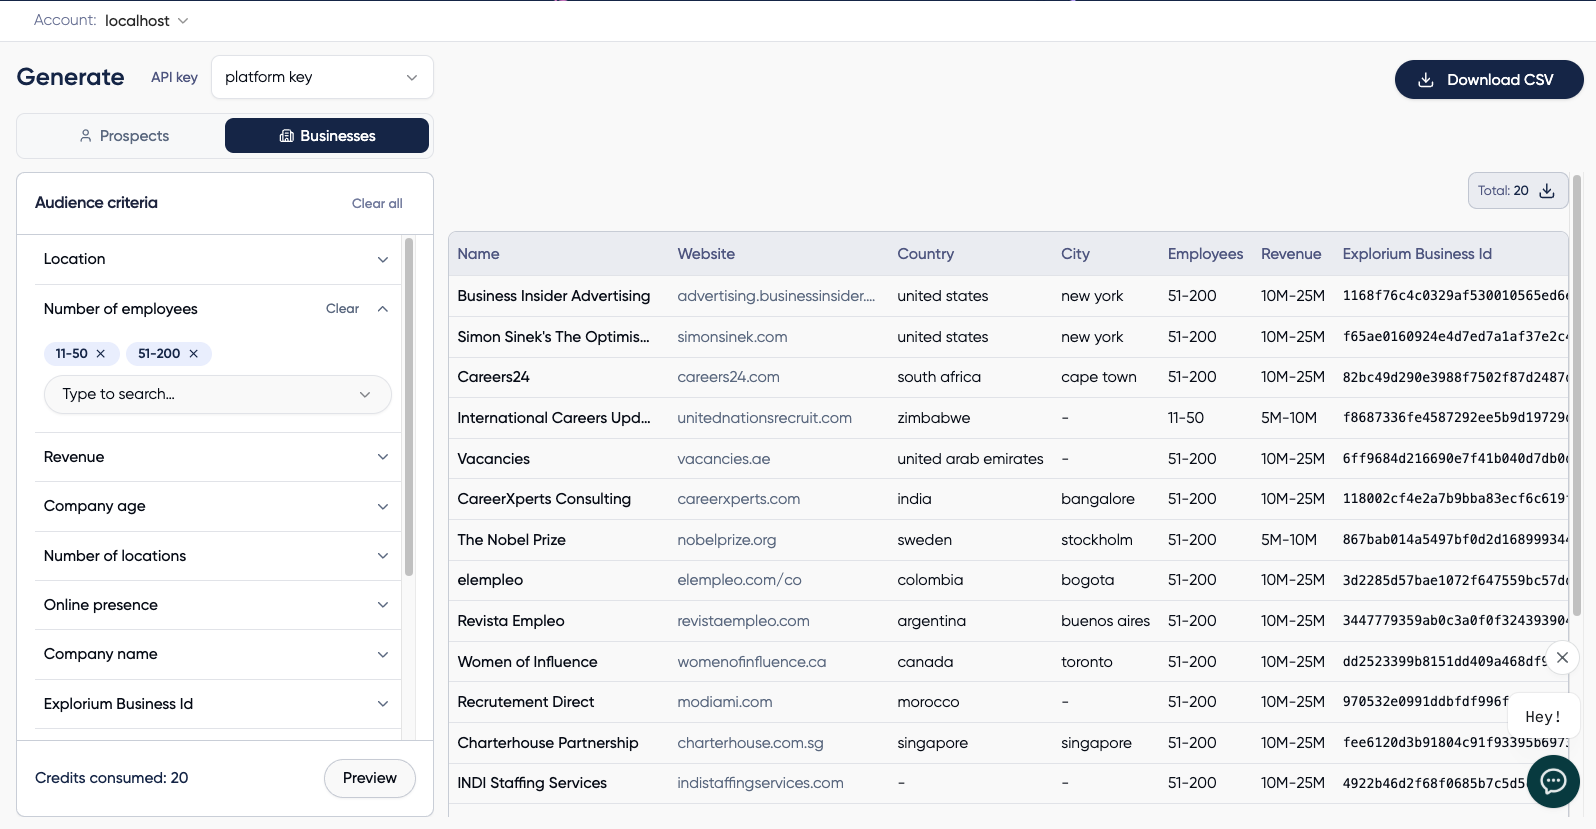Click the Revenue column header
The height and width of the screenshot is (829, 1596).
pos(1291,254)
